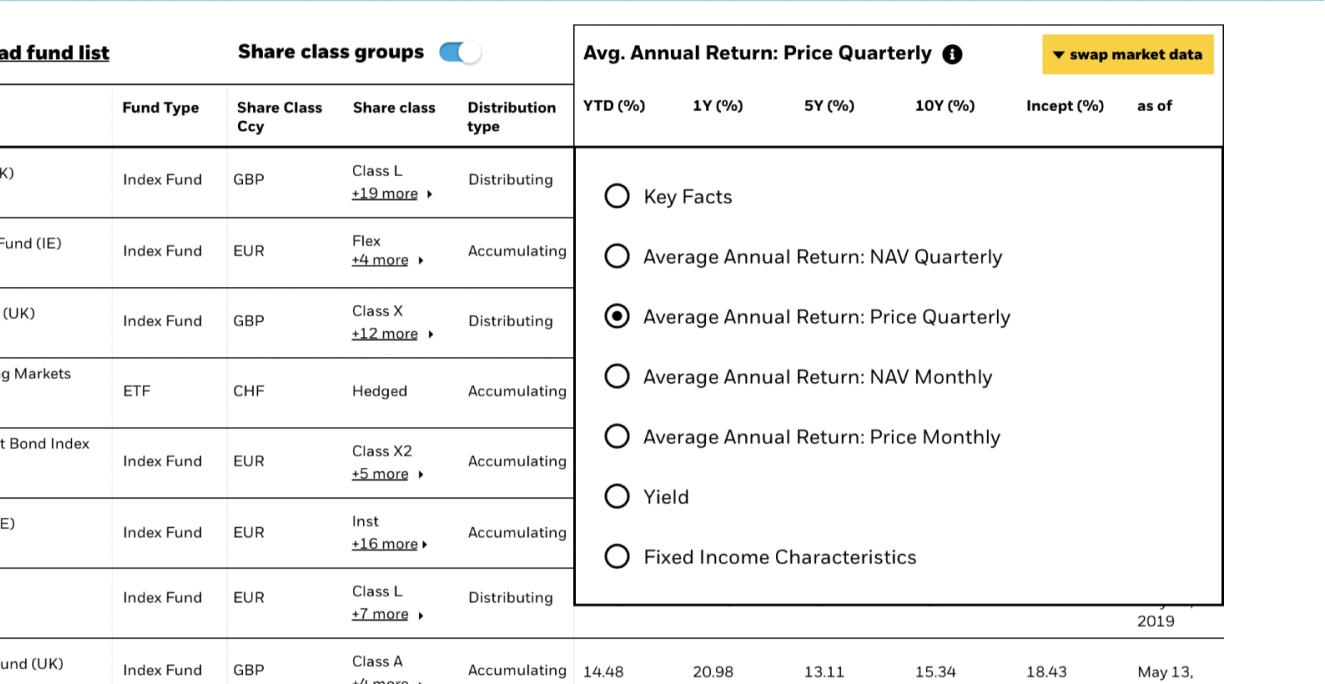This screenshot has width=1325, height=684.
Task: Choose the Yield radio option
Action: (x=617, y=497)
